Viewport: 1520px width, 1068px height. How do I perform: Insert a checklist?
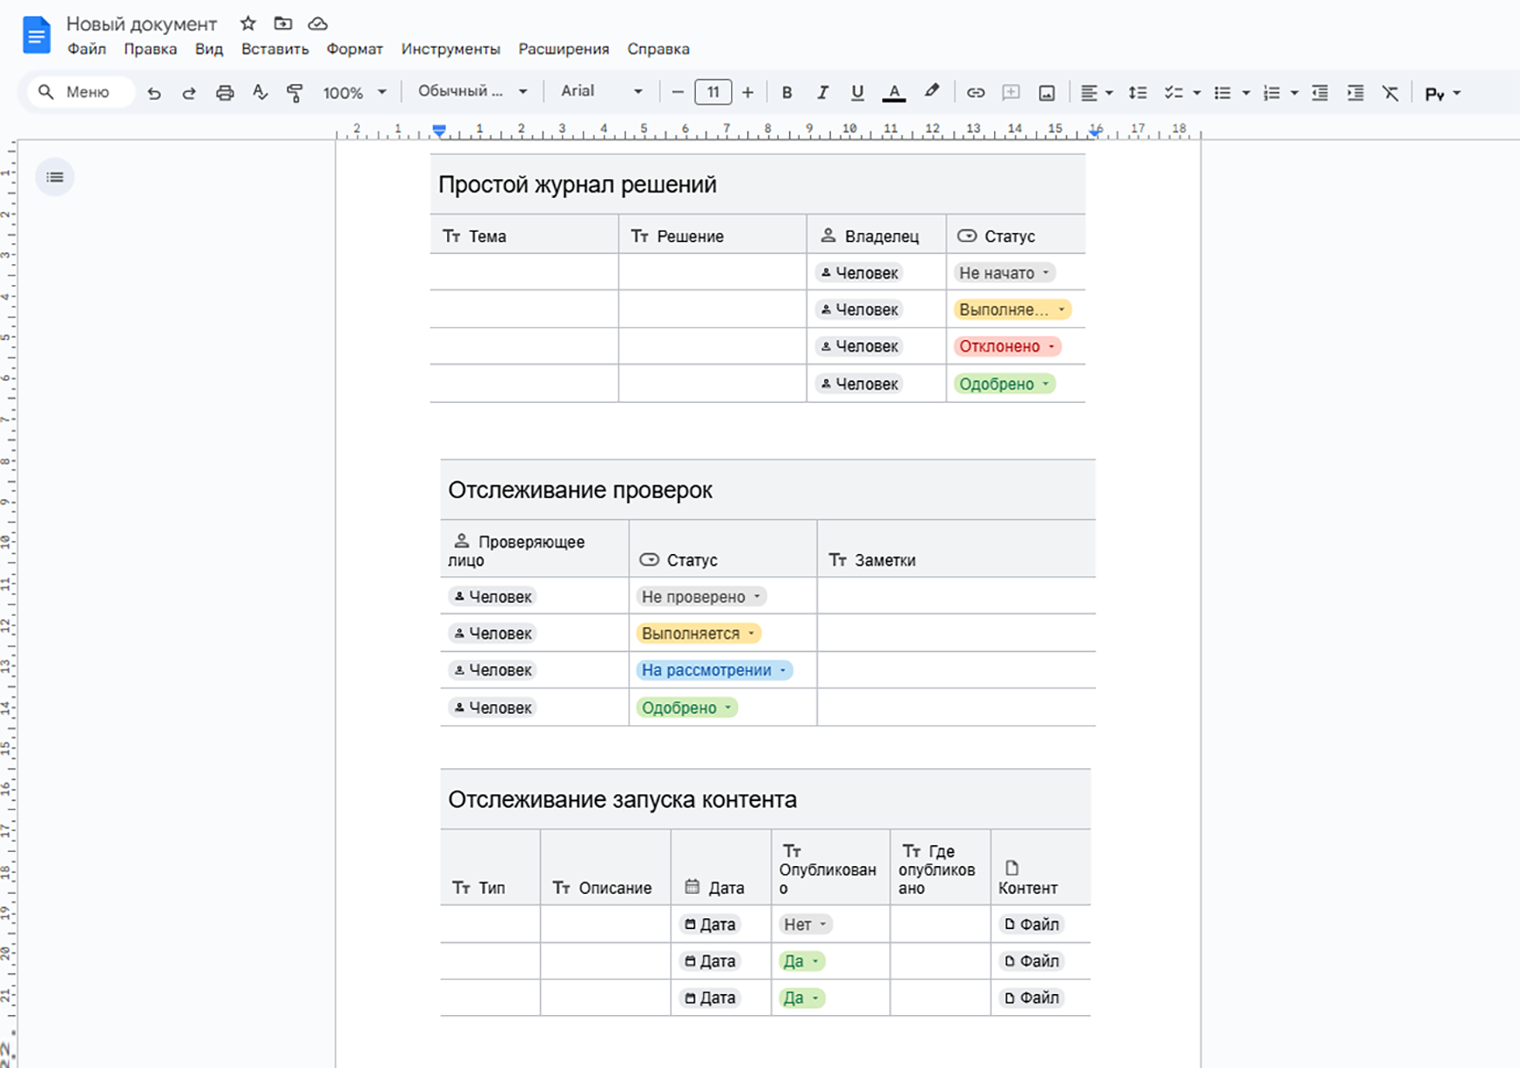[1174, 93]
